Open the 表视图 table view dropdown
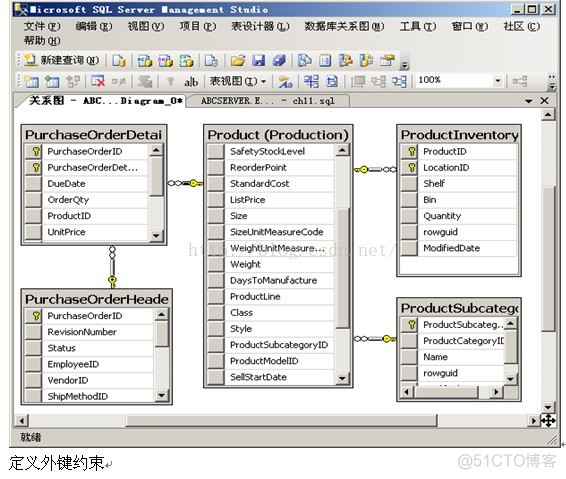The height and width of the screenshot is (479, 566). [x=238, y=81]
